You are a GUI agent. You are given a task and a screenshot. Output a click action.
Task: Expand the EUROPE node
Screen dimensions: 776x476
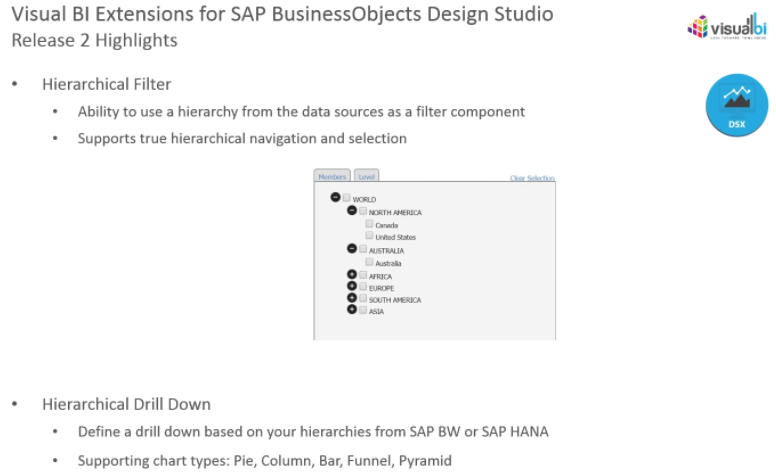pos(352,287)
